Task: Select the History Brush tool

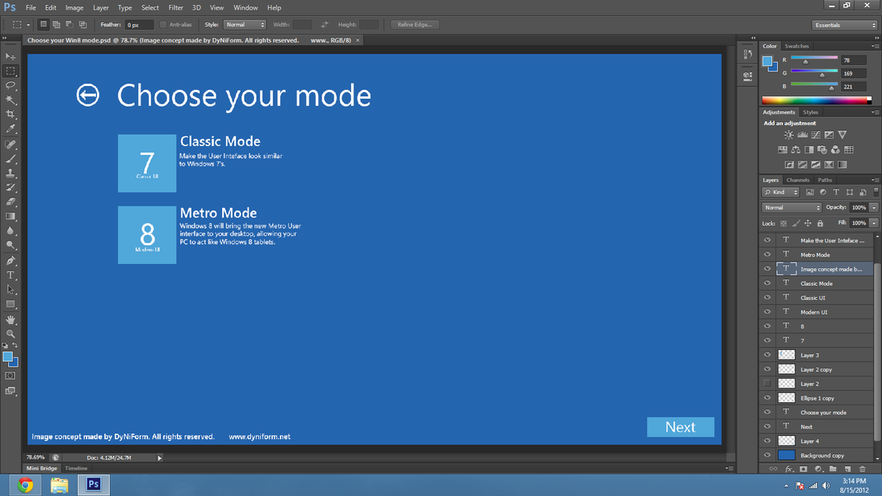Action: pyautogui.click(x=11, y=188)
